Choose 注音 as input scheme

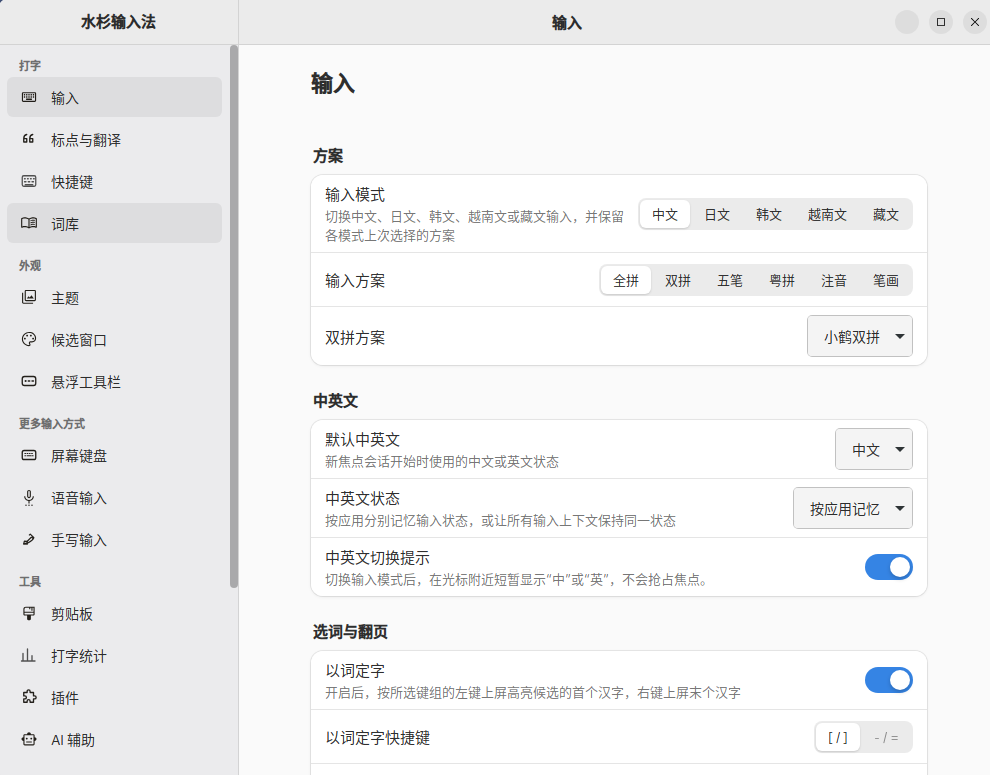pyautogui.click(x=833, y=280)
